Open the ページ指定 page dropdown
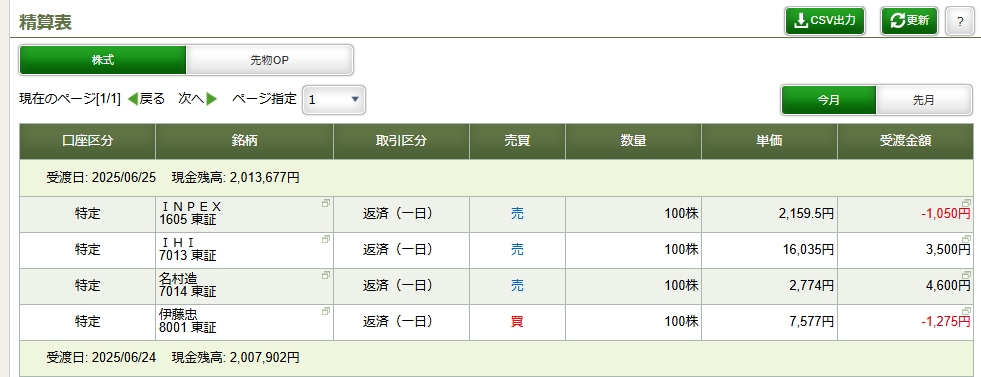Image resolution: width=981 pixels, height=377 pixels. 334,100
